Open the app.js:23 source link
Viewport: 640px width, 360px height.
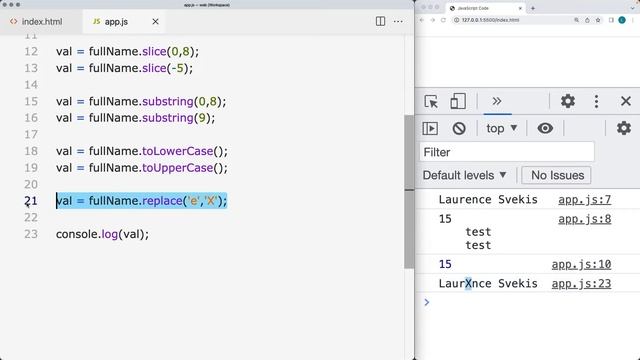581,284
